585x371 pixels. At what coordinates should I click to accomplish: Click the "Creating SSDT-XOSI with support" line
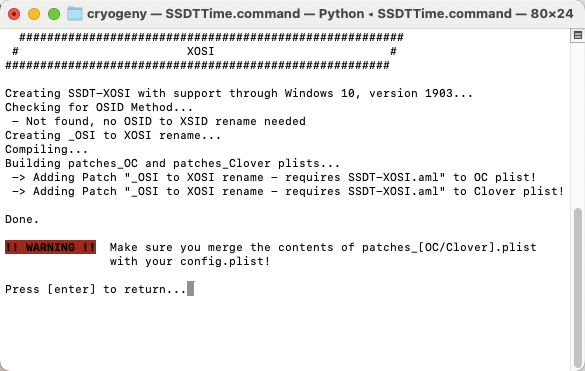(239, 93)
